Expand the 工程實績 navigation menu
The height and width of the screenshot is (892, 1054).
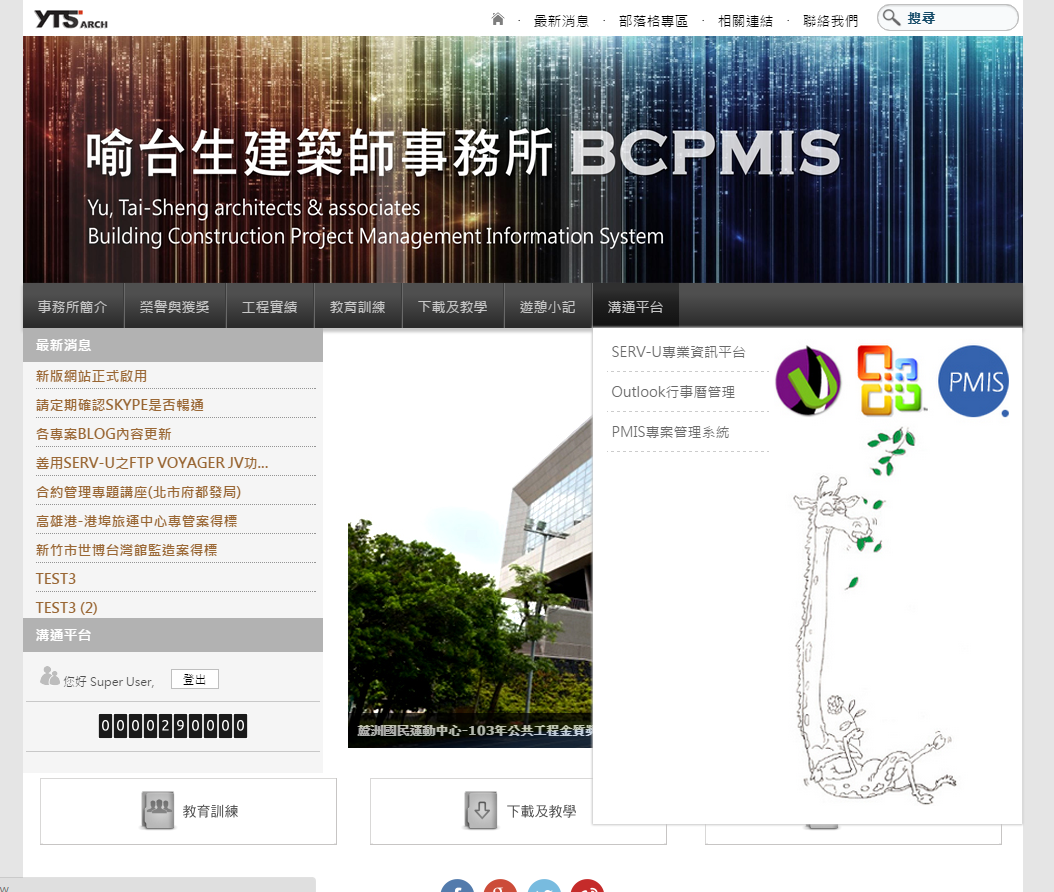pos(269,307)
